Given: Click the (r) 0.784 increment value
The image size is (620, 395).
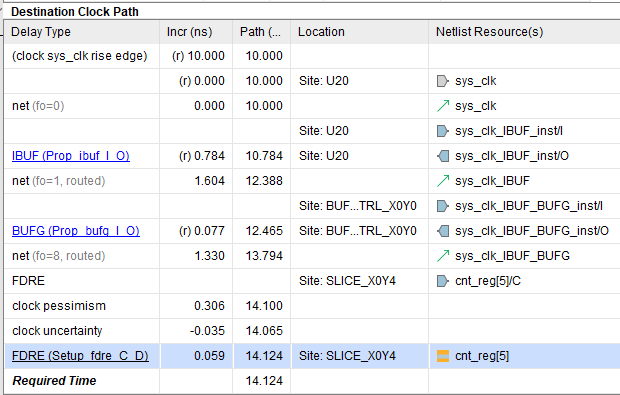Looking at the screenshot, I should [x=202, y=156].
